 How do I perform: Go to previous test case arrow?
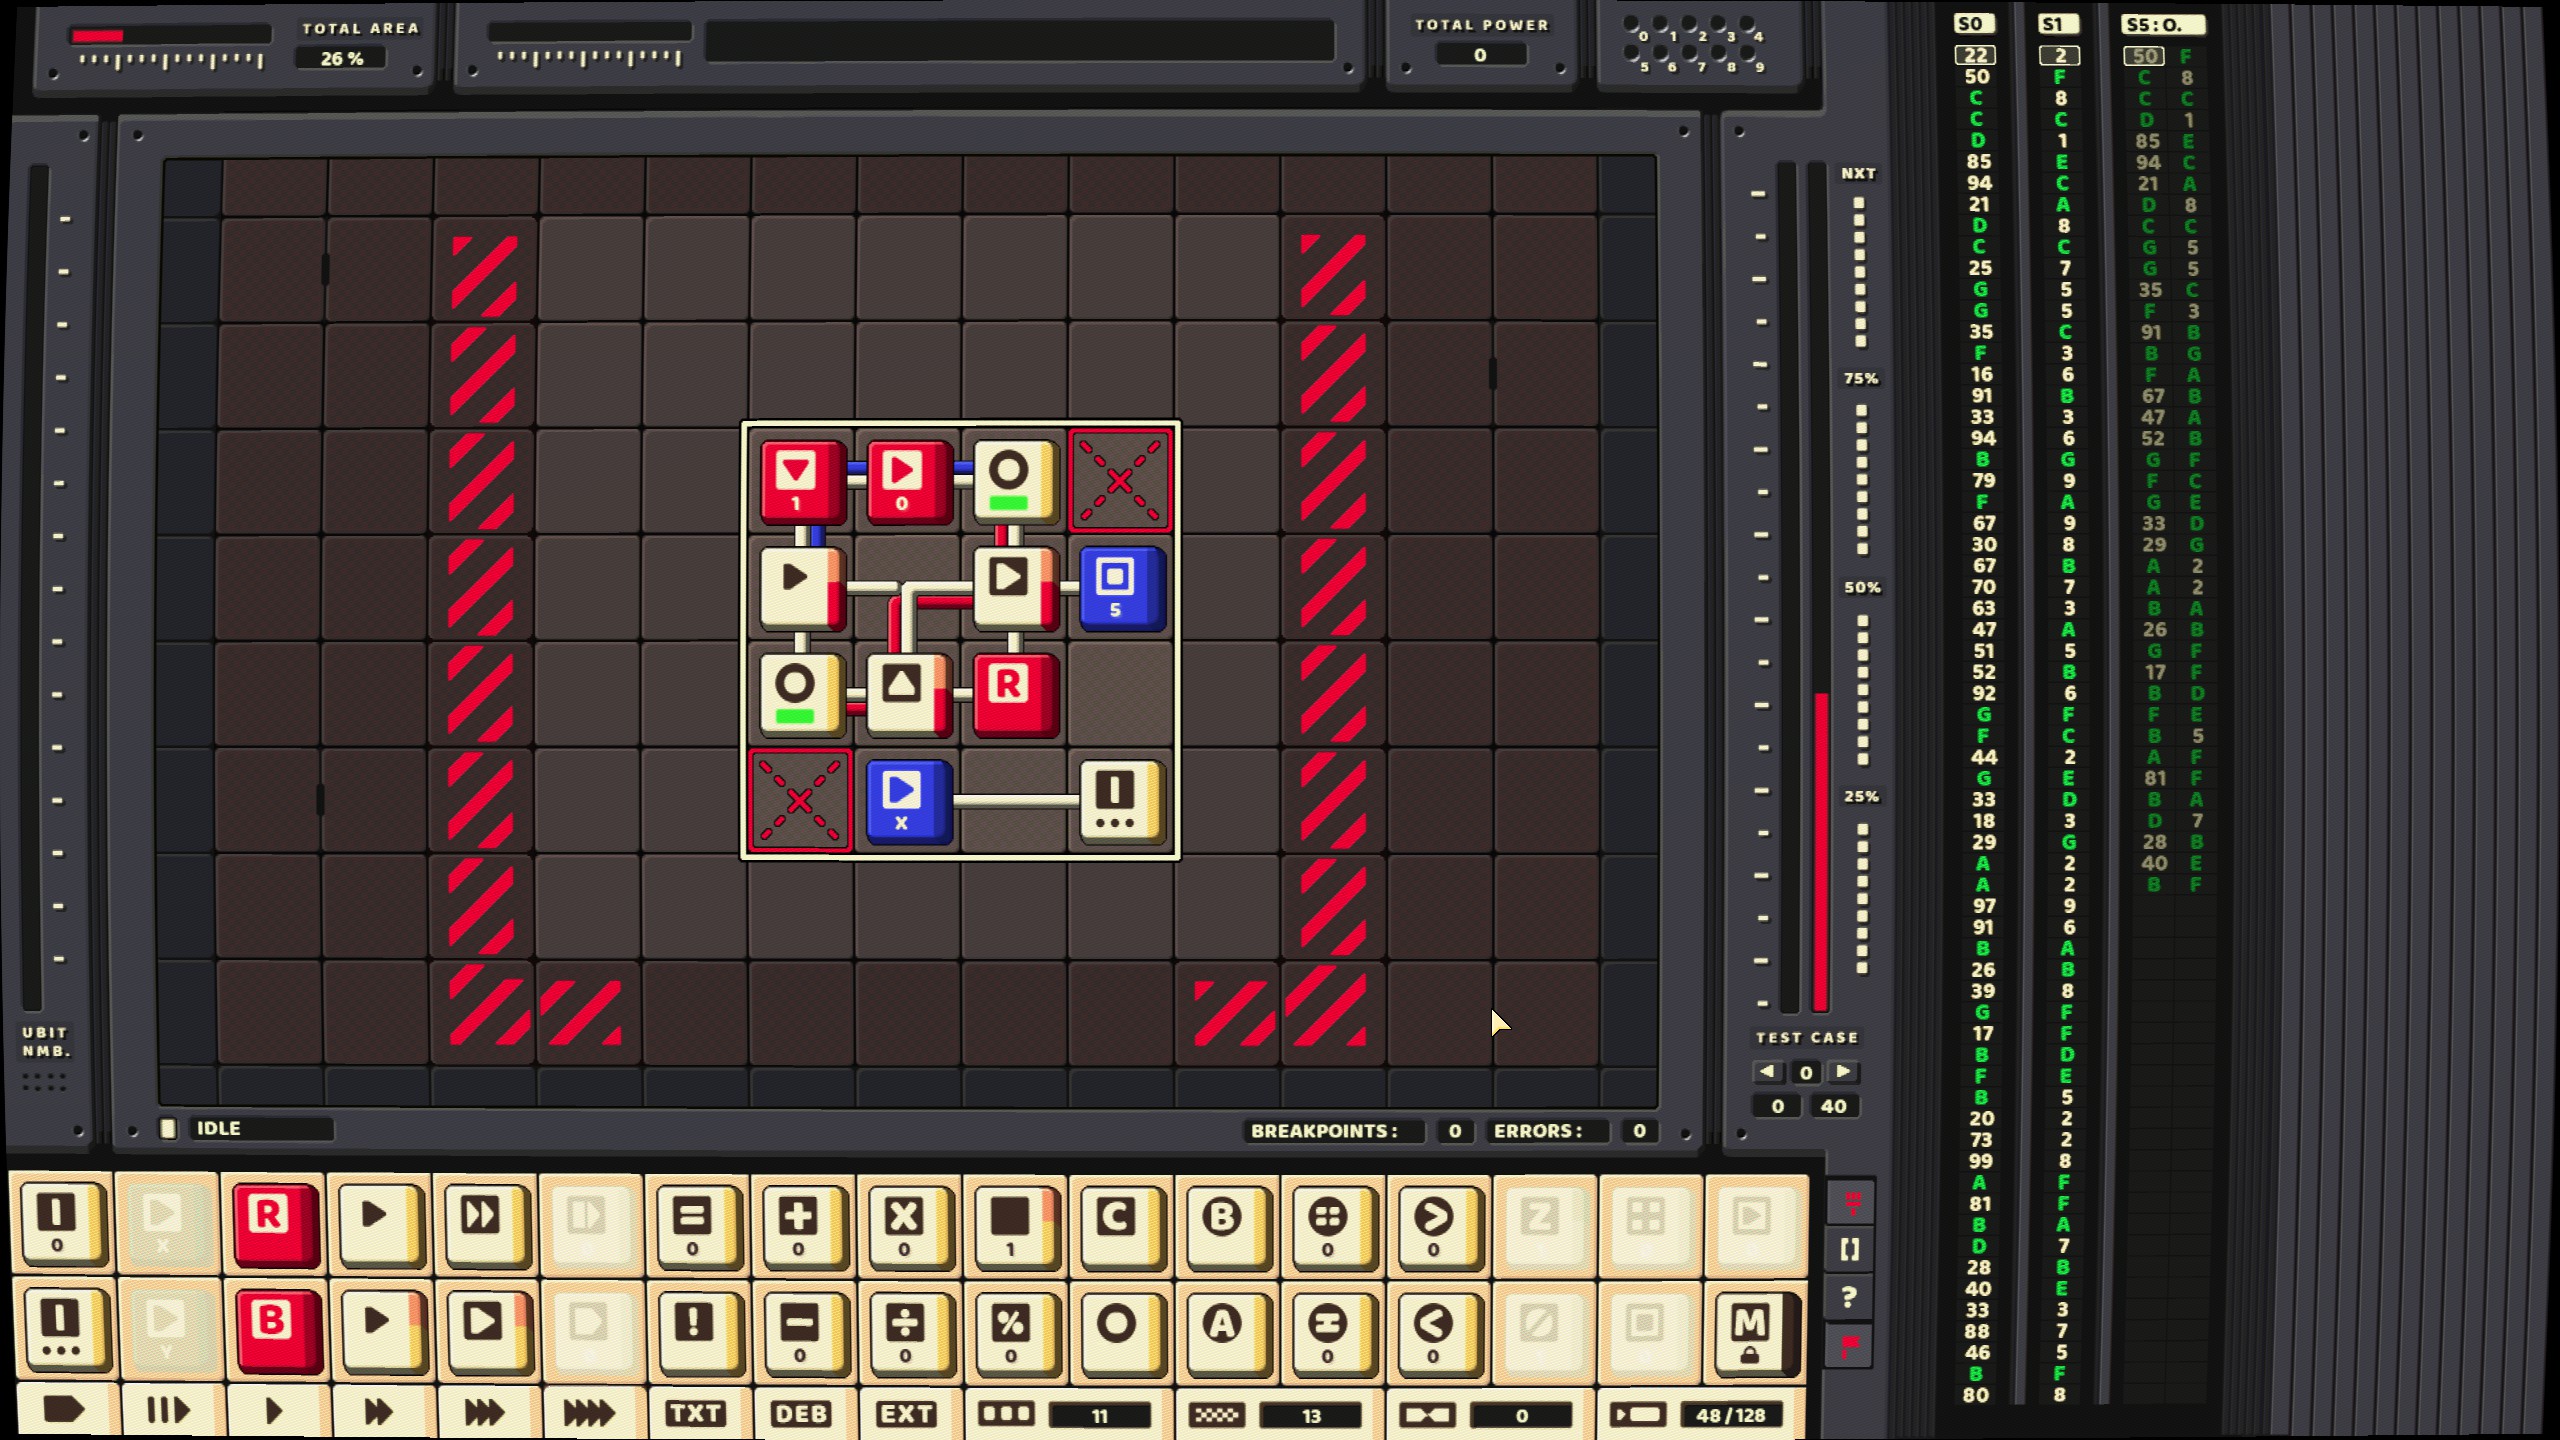[x=1768, y=1071]
